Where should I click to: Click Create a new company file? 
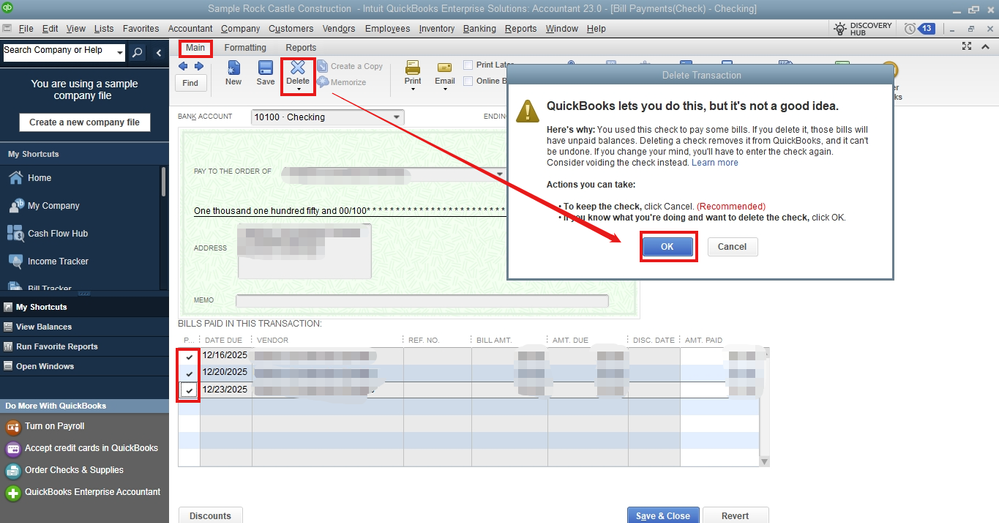click(84, 122)
